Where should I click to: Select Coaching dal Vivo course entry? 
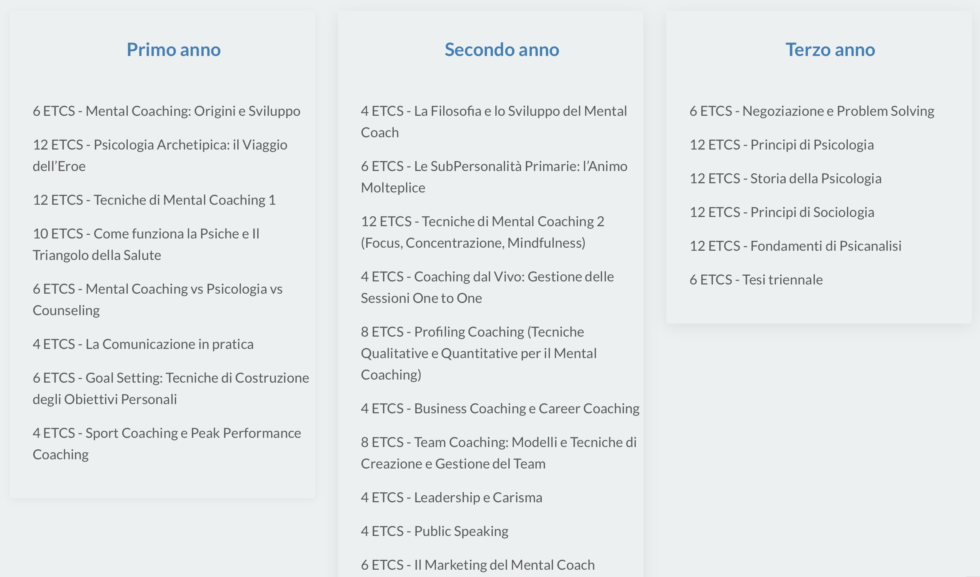487,287
